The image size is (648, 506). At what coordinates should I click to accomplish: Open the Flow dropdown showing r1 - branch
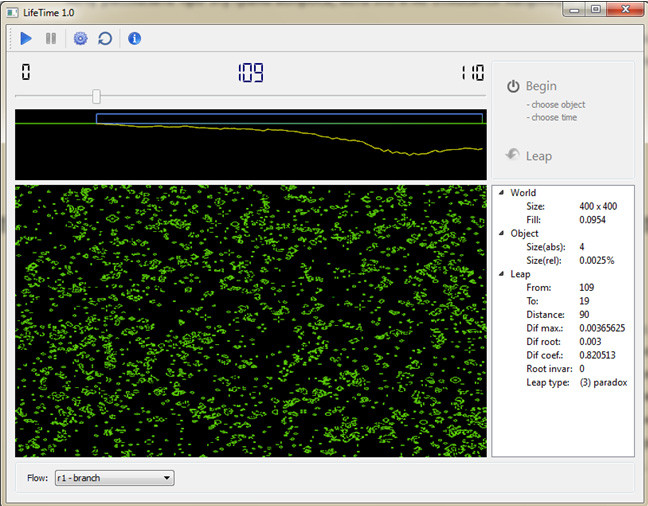point(114,478)
